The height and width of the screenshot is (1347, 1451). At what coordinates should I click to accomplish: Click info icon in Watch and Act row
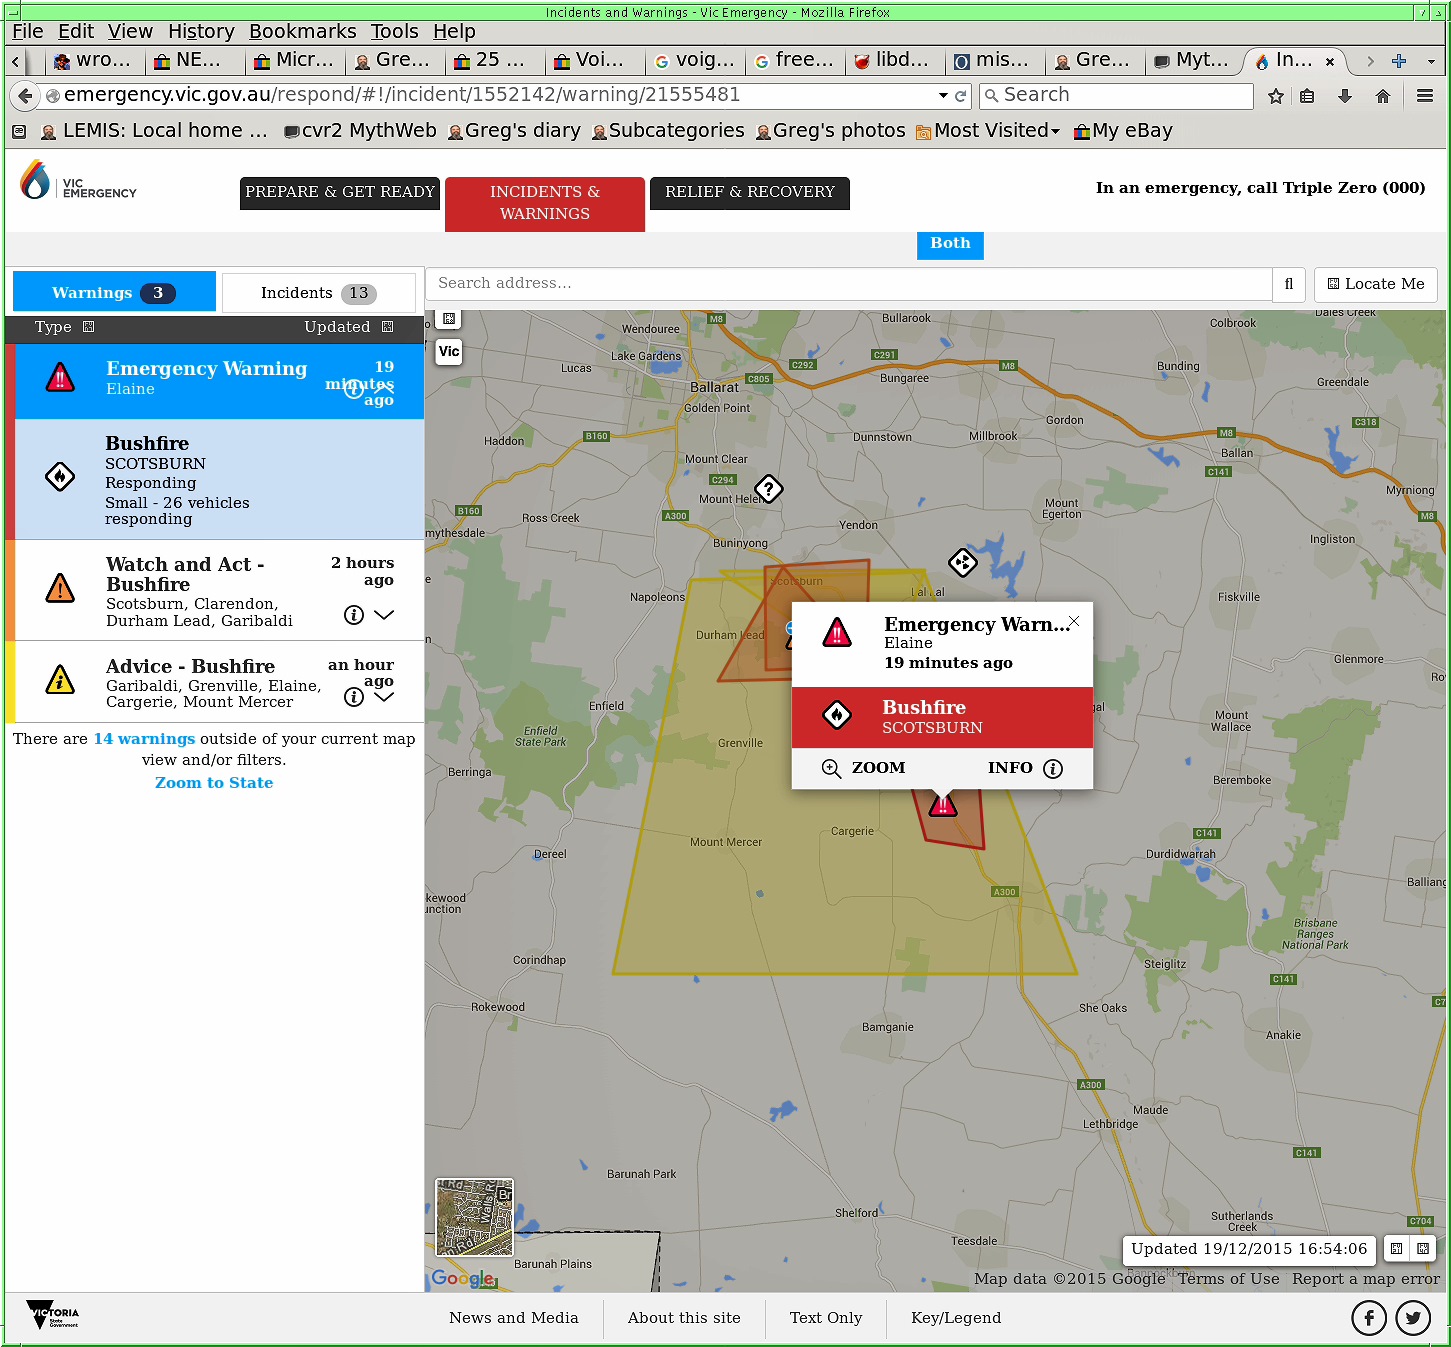(x=353, y=615)
